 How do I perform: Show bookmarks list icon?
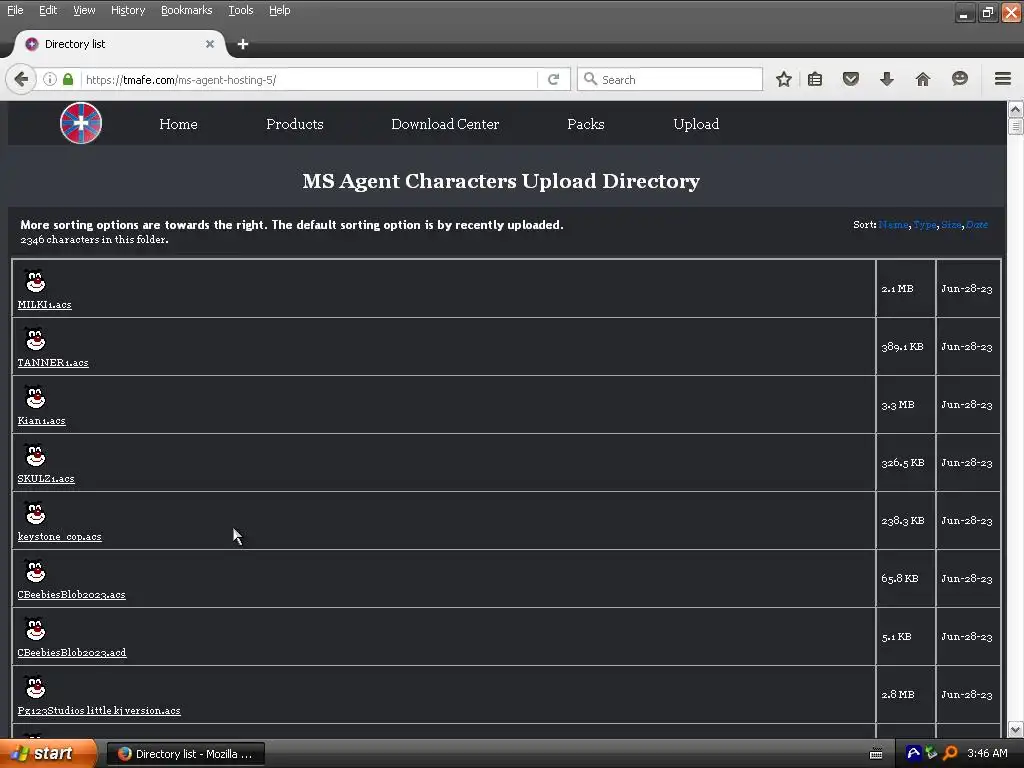click(x=815, y=80)
